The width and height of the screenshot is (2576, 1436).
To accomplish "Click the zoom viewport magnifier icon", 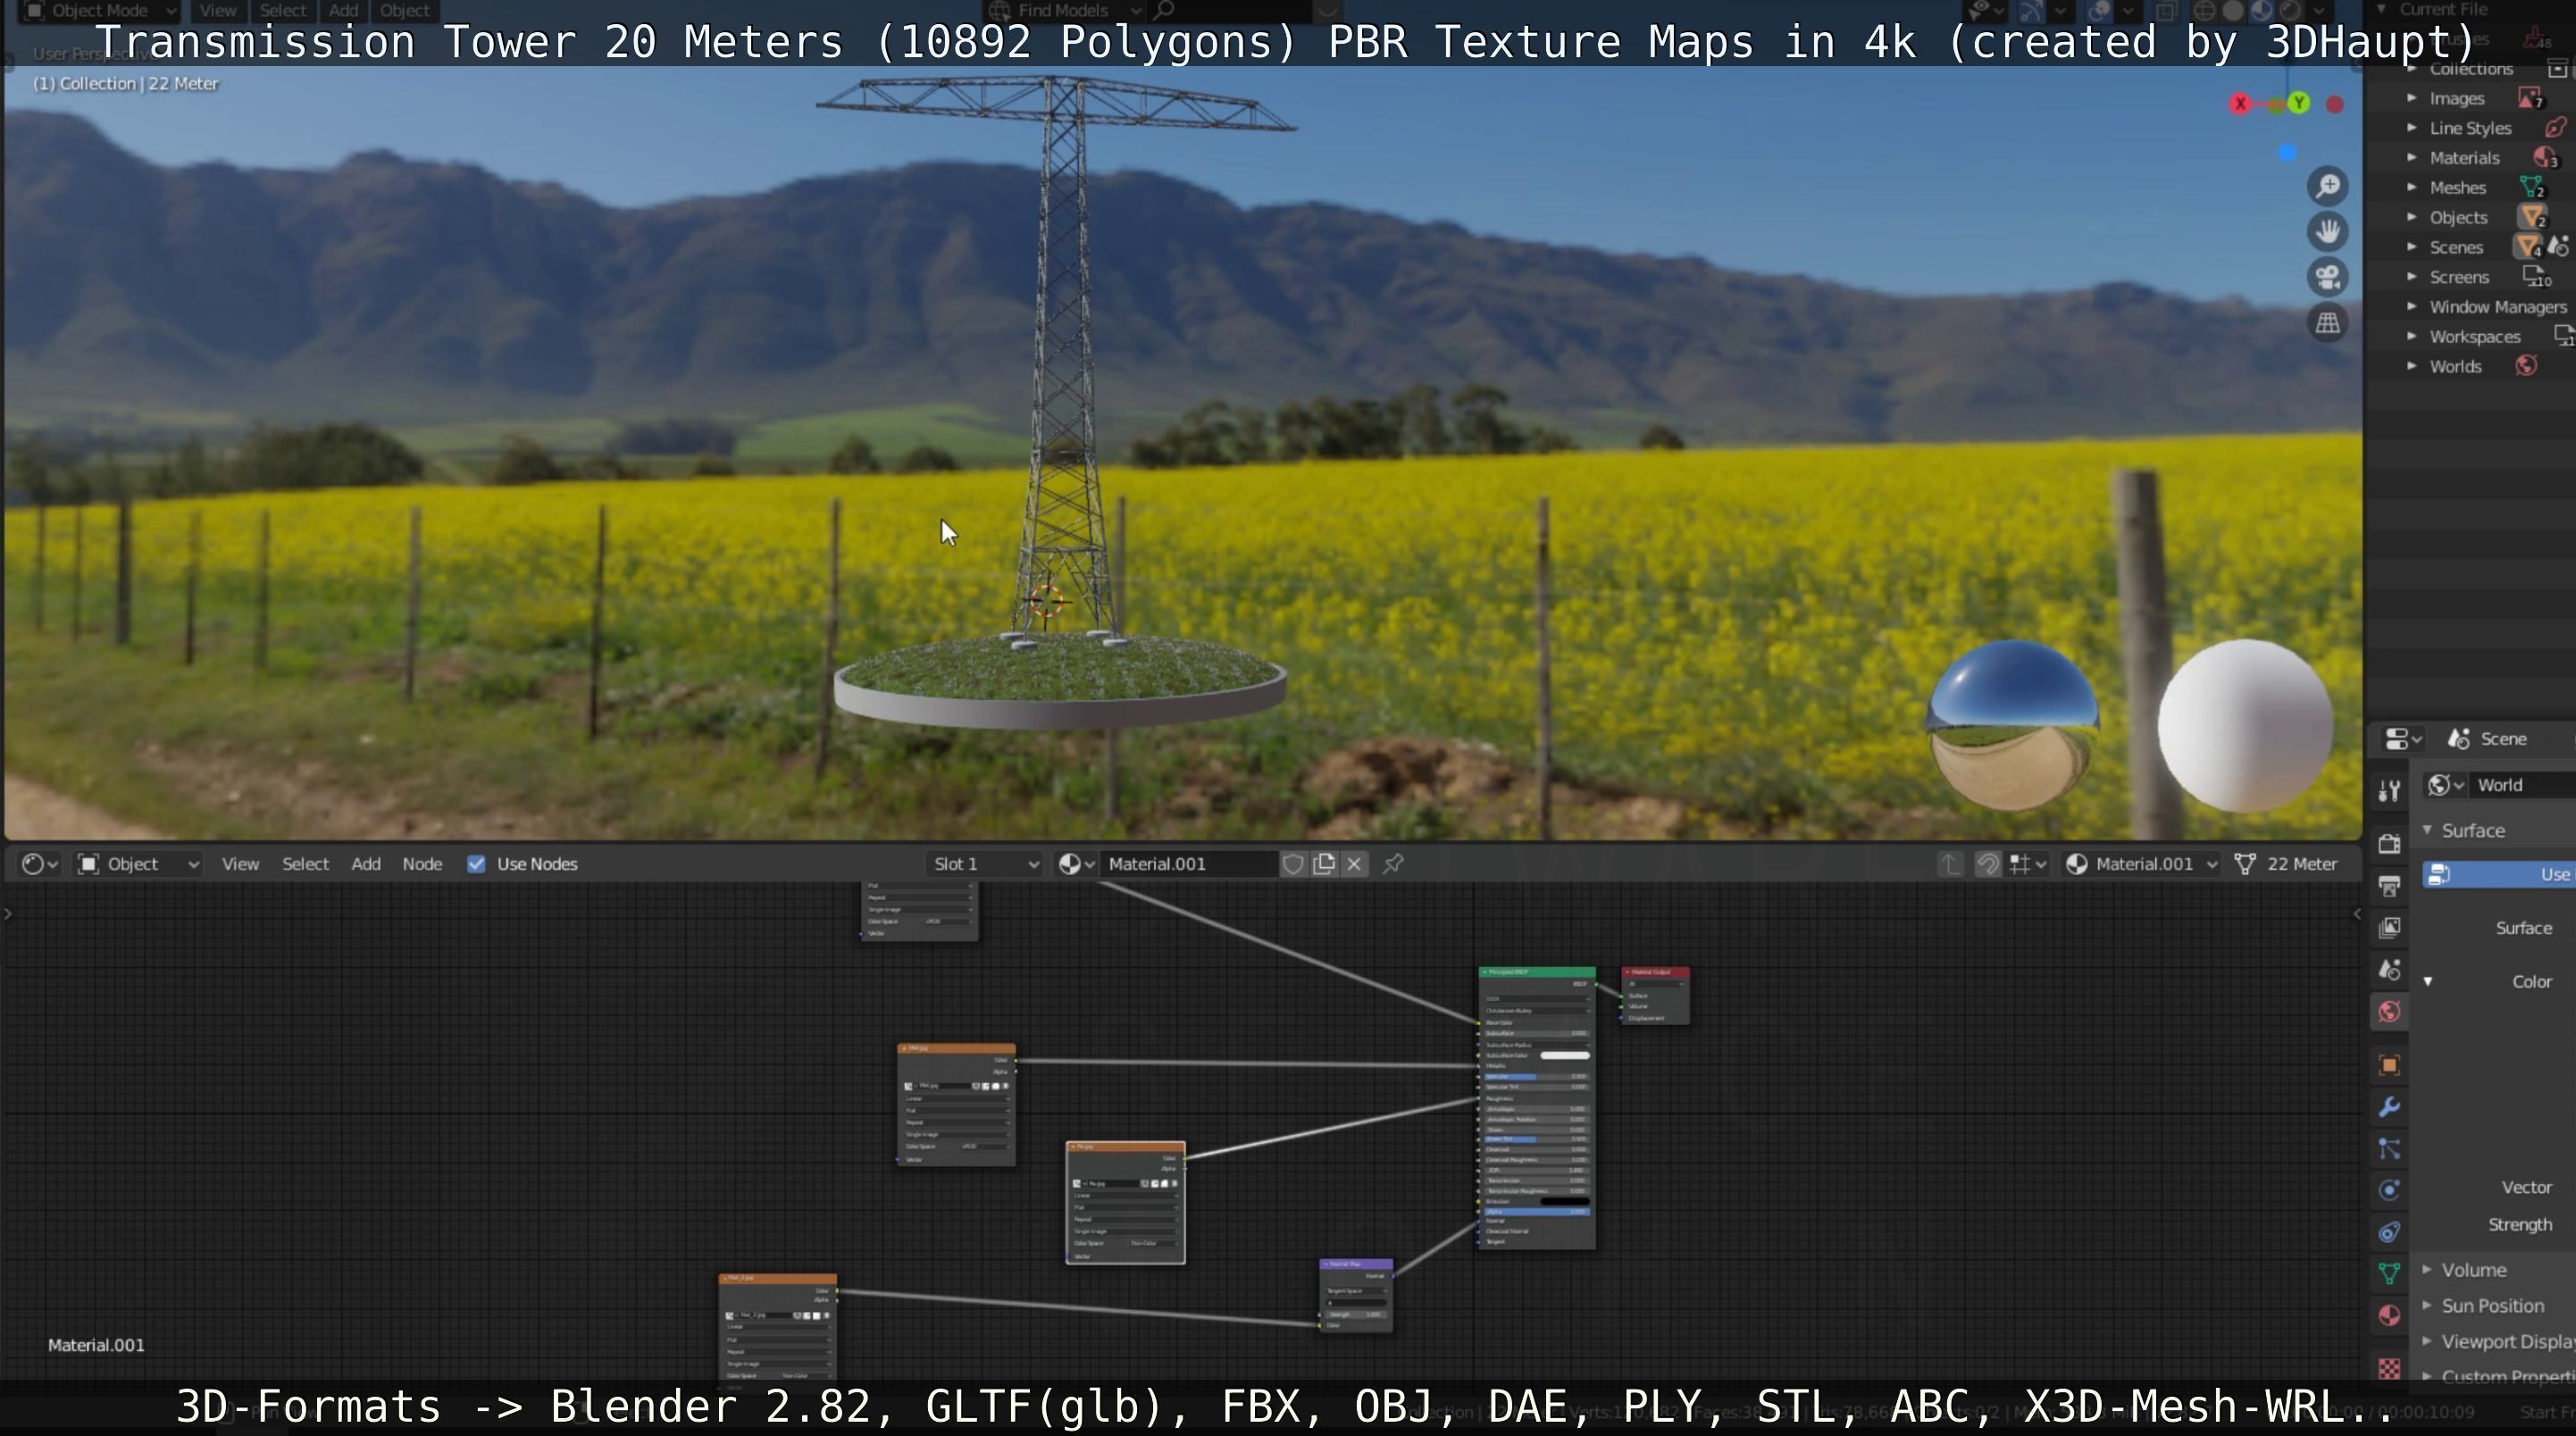I will point(2328,187).
